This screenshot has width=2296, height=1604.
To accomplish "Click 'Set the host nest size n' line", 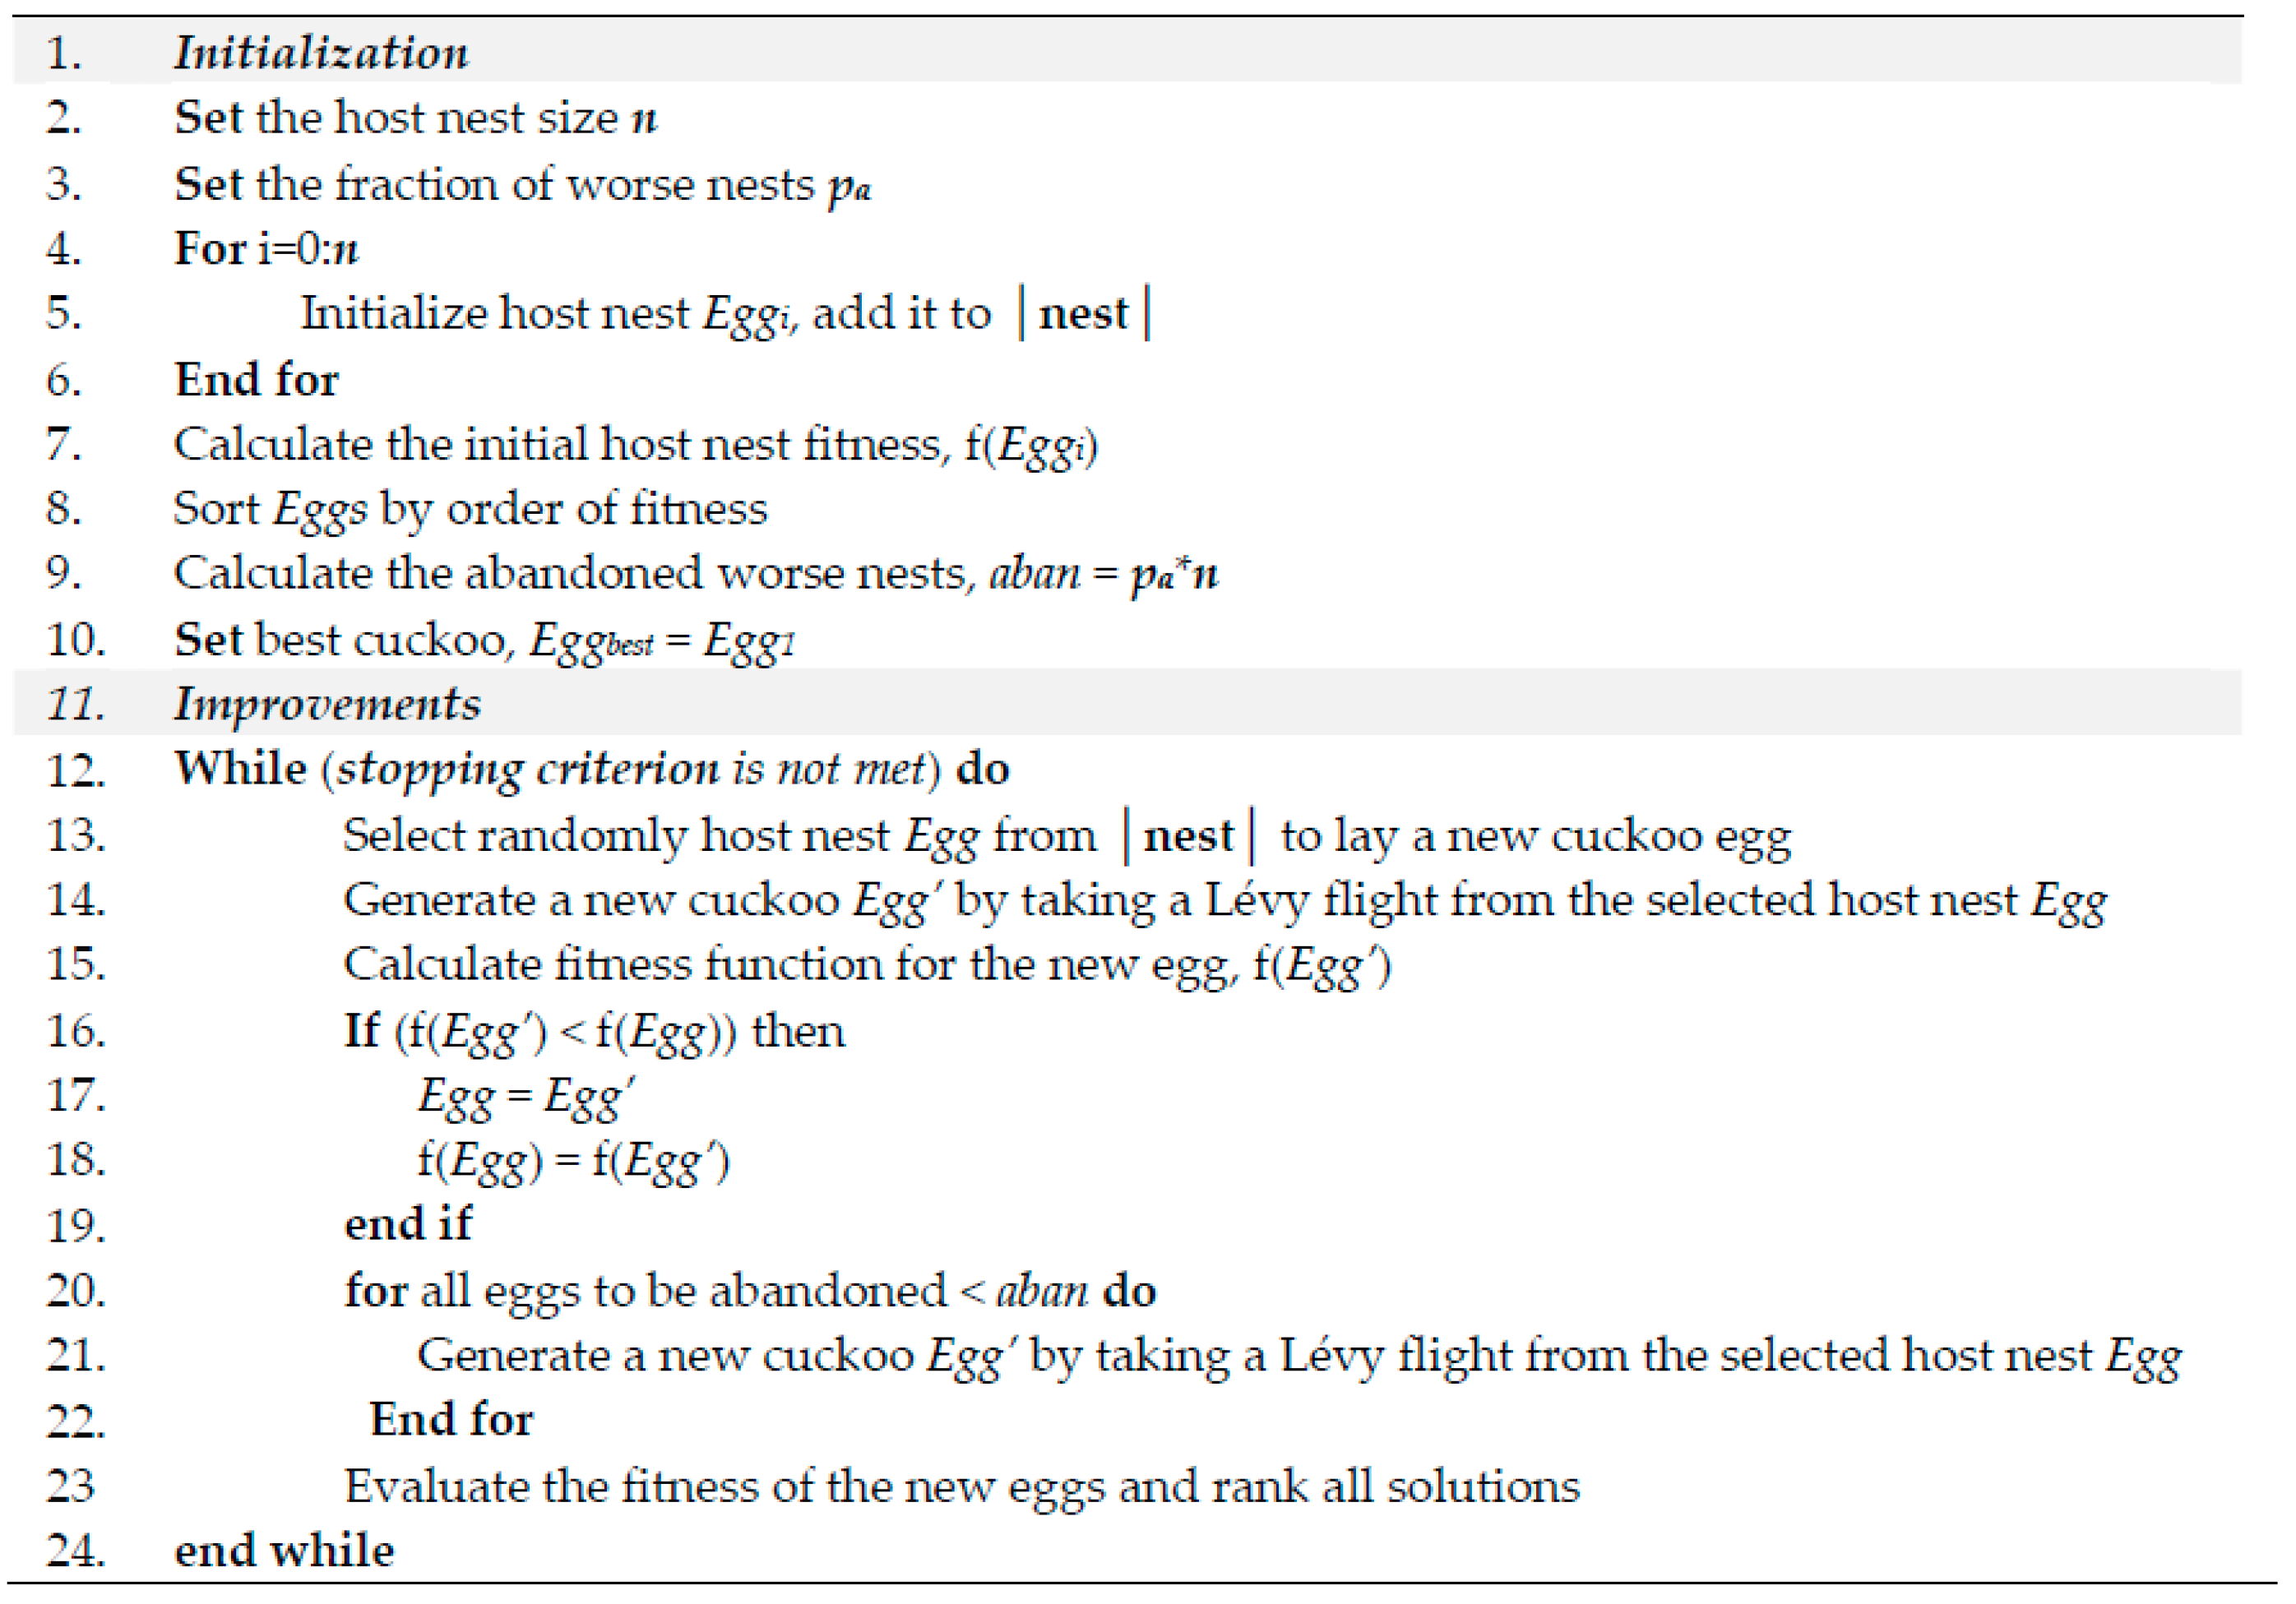I will click(415, 118).
